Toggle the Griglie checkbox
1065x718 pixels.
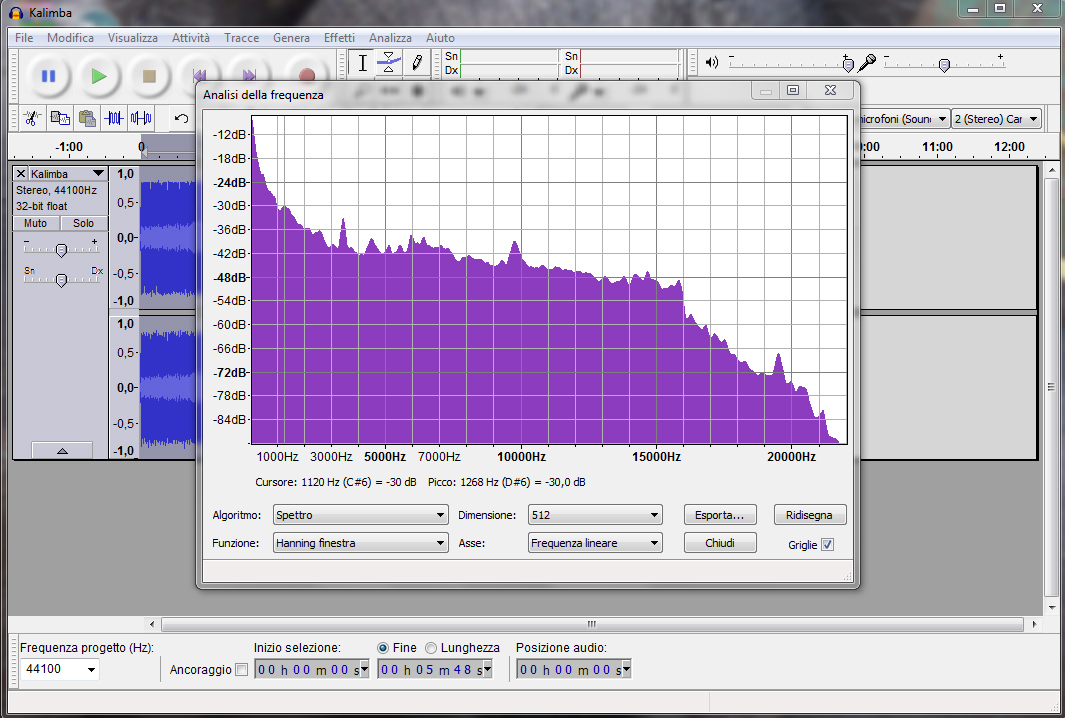point(827,545)
